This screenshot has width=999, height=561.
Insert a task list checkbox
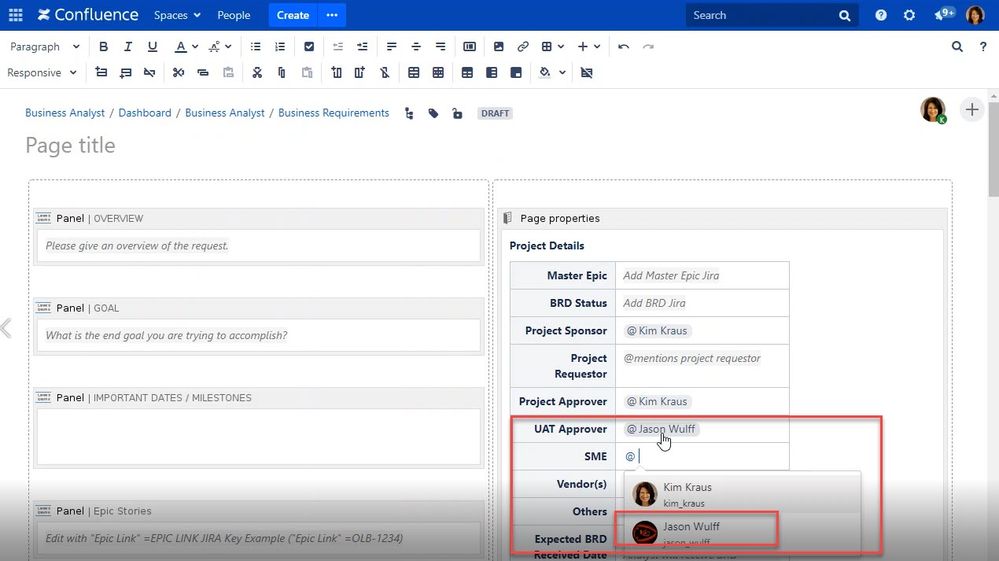pos(309,46)
